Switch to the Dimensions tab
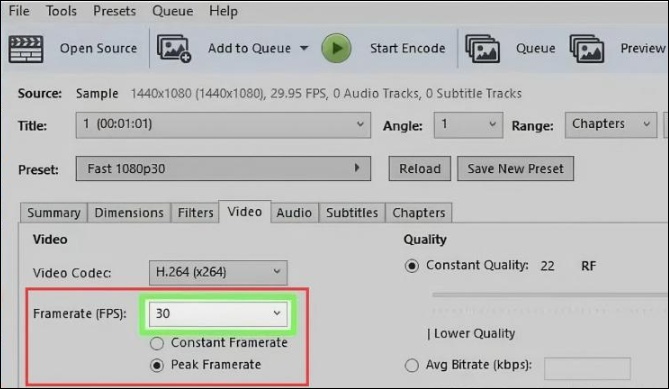 click(129, 212)
